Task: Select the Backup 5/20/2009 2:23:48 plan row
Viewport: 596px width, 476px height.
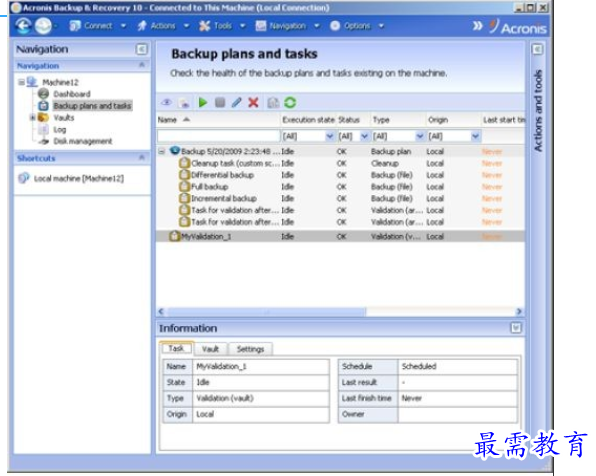Action: 341,151
